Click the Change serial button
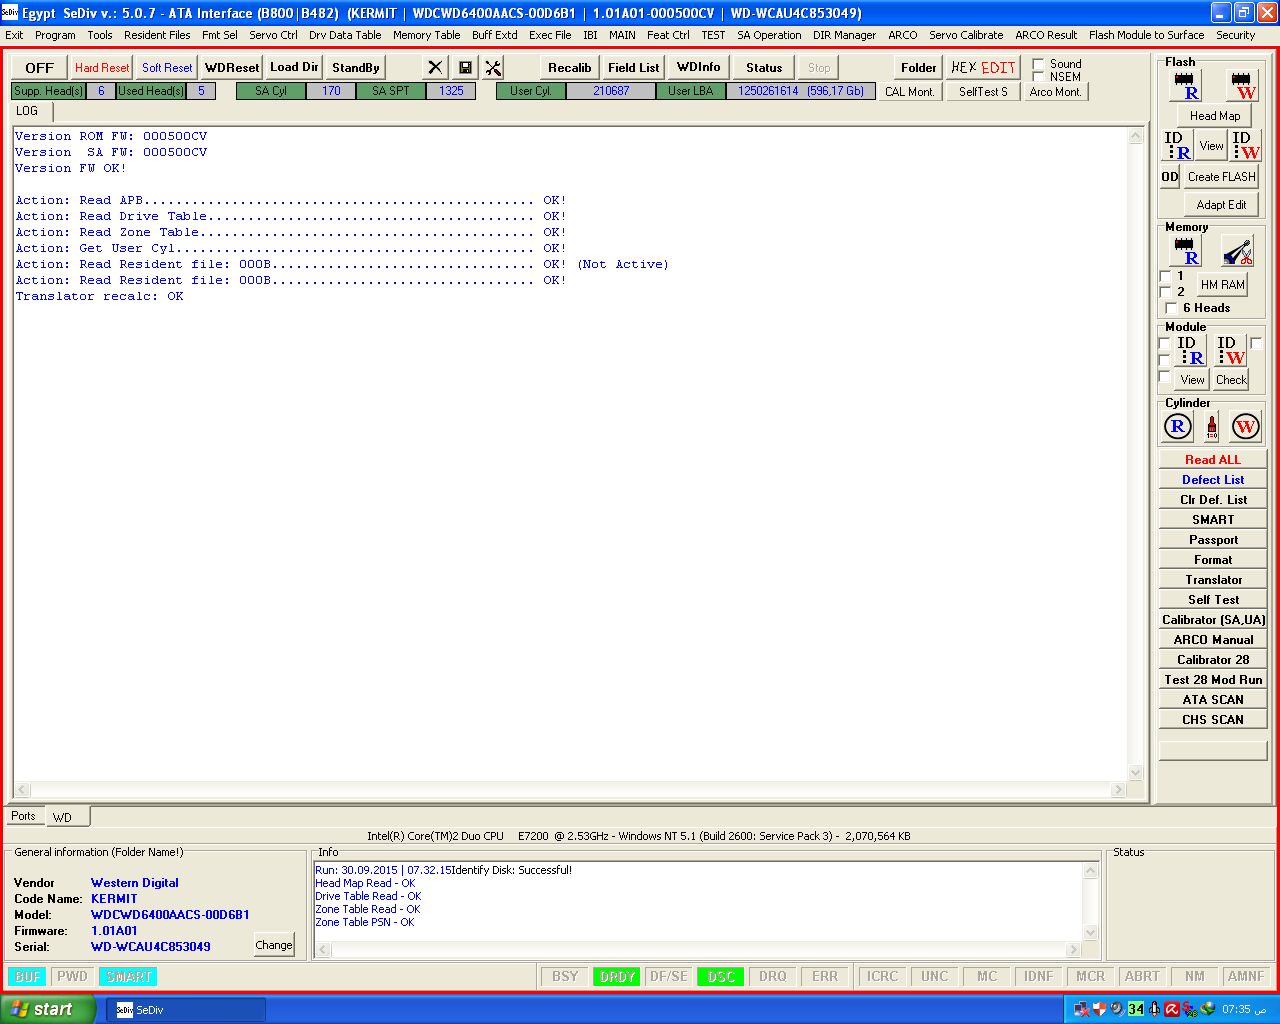 pyautogui.click(x=274, y=945)
